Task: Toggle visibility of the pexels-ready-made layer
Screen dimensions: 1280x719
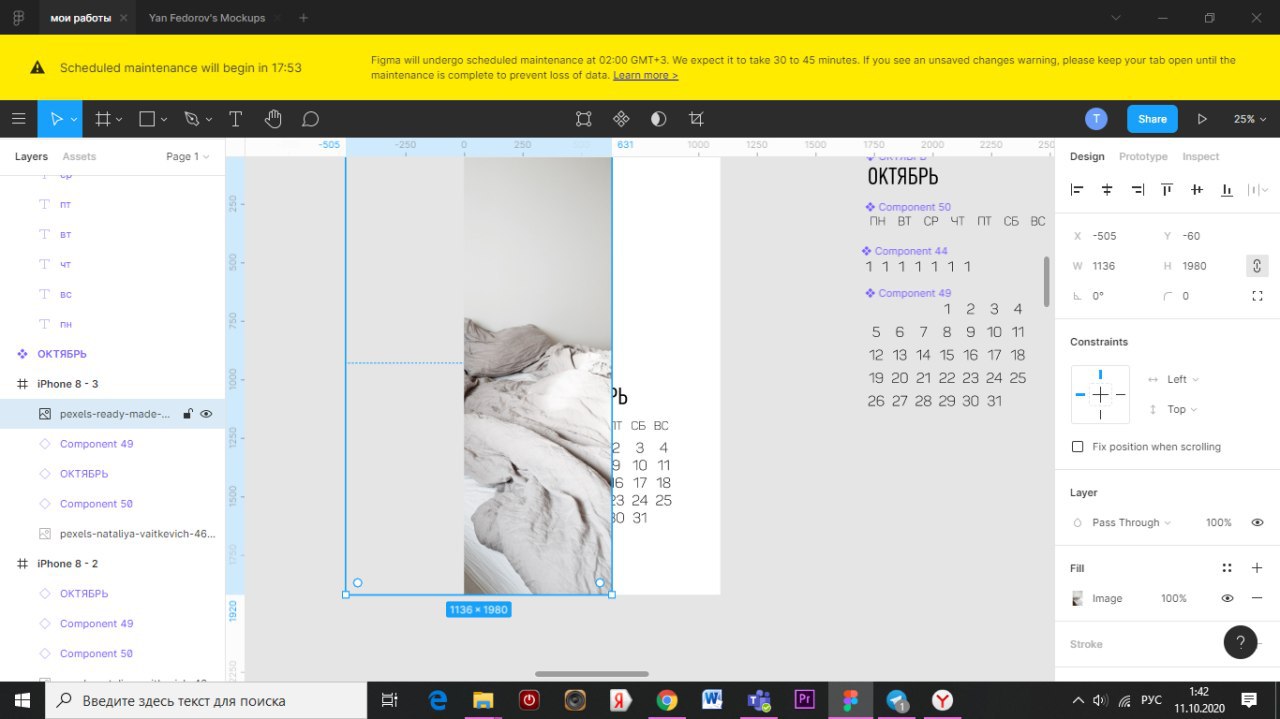Action: click(x=206, y=414)
